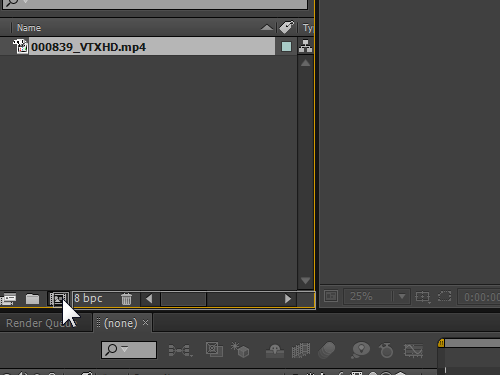Open the project flowchart view icon
Screen dimensions: 500x375
(305, 46)
